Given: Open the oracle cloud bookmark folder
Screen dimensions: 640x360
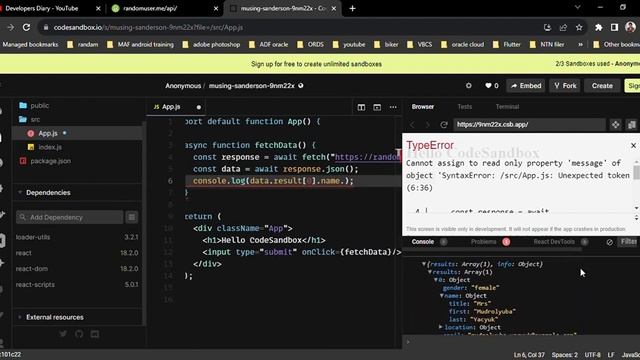Looking at the screenshot, I should coord(462,44).
